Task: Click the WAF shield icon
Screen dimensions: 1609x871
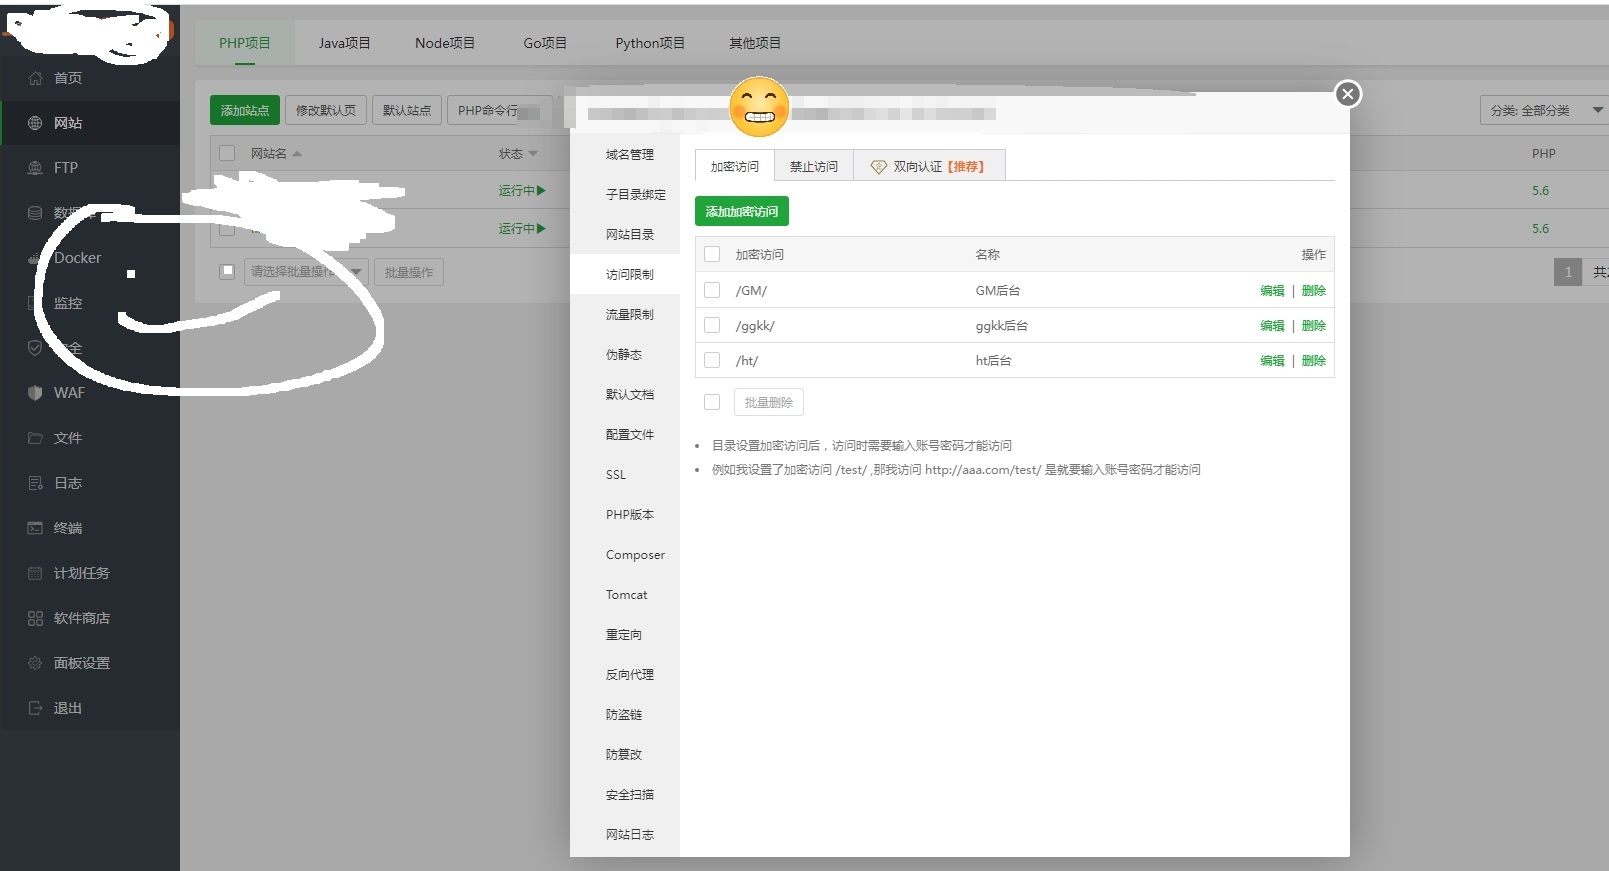Action: click(x=35, y=393)
